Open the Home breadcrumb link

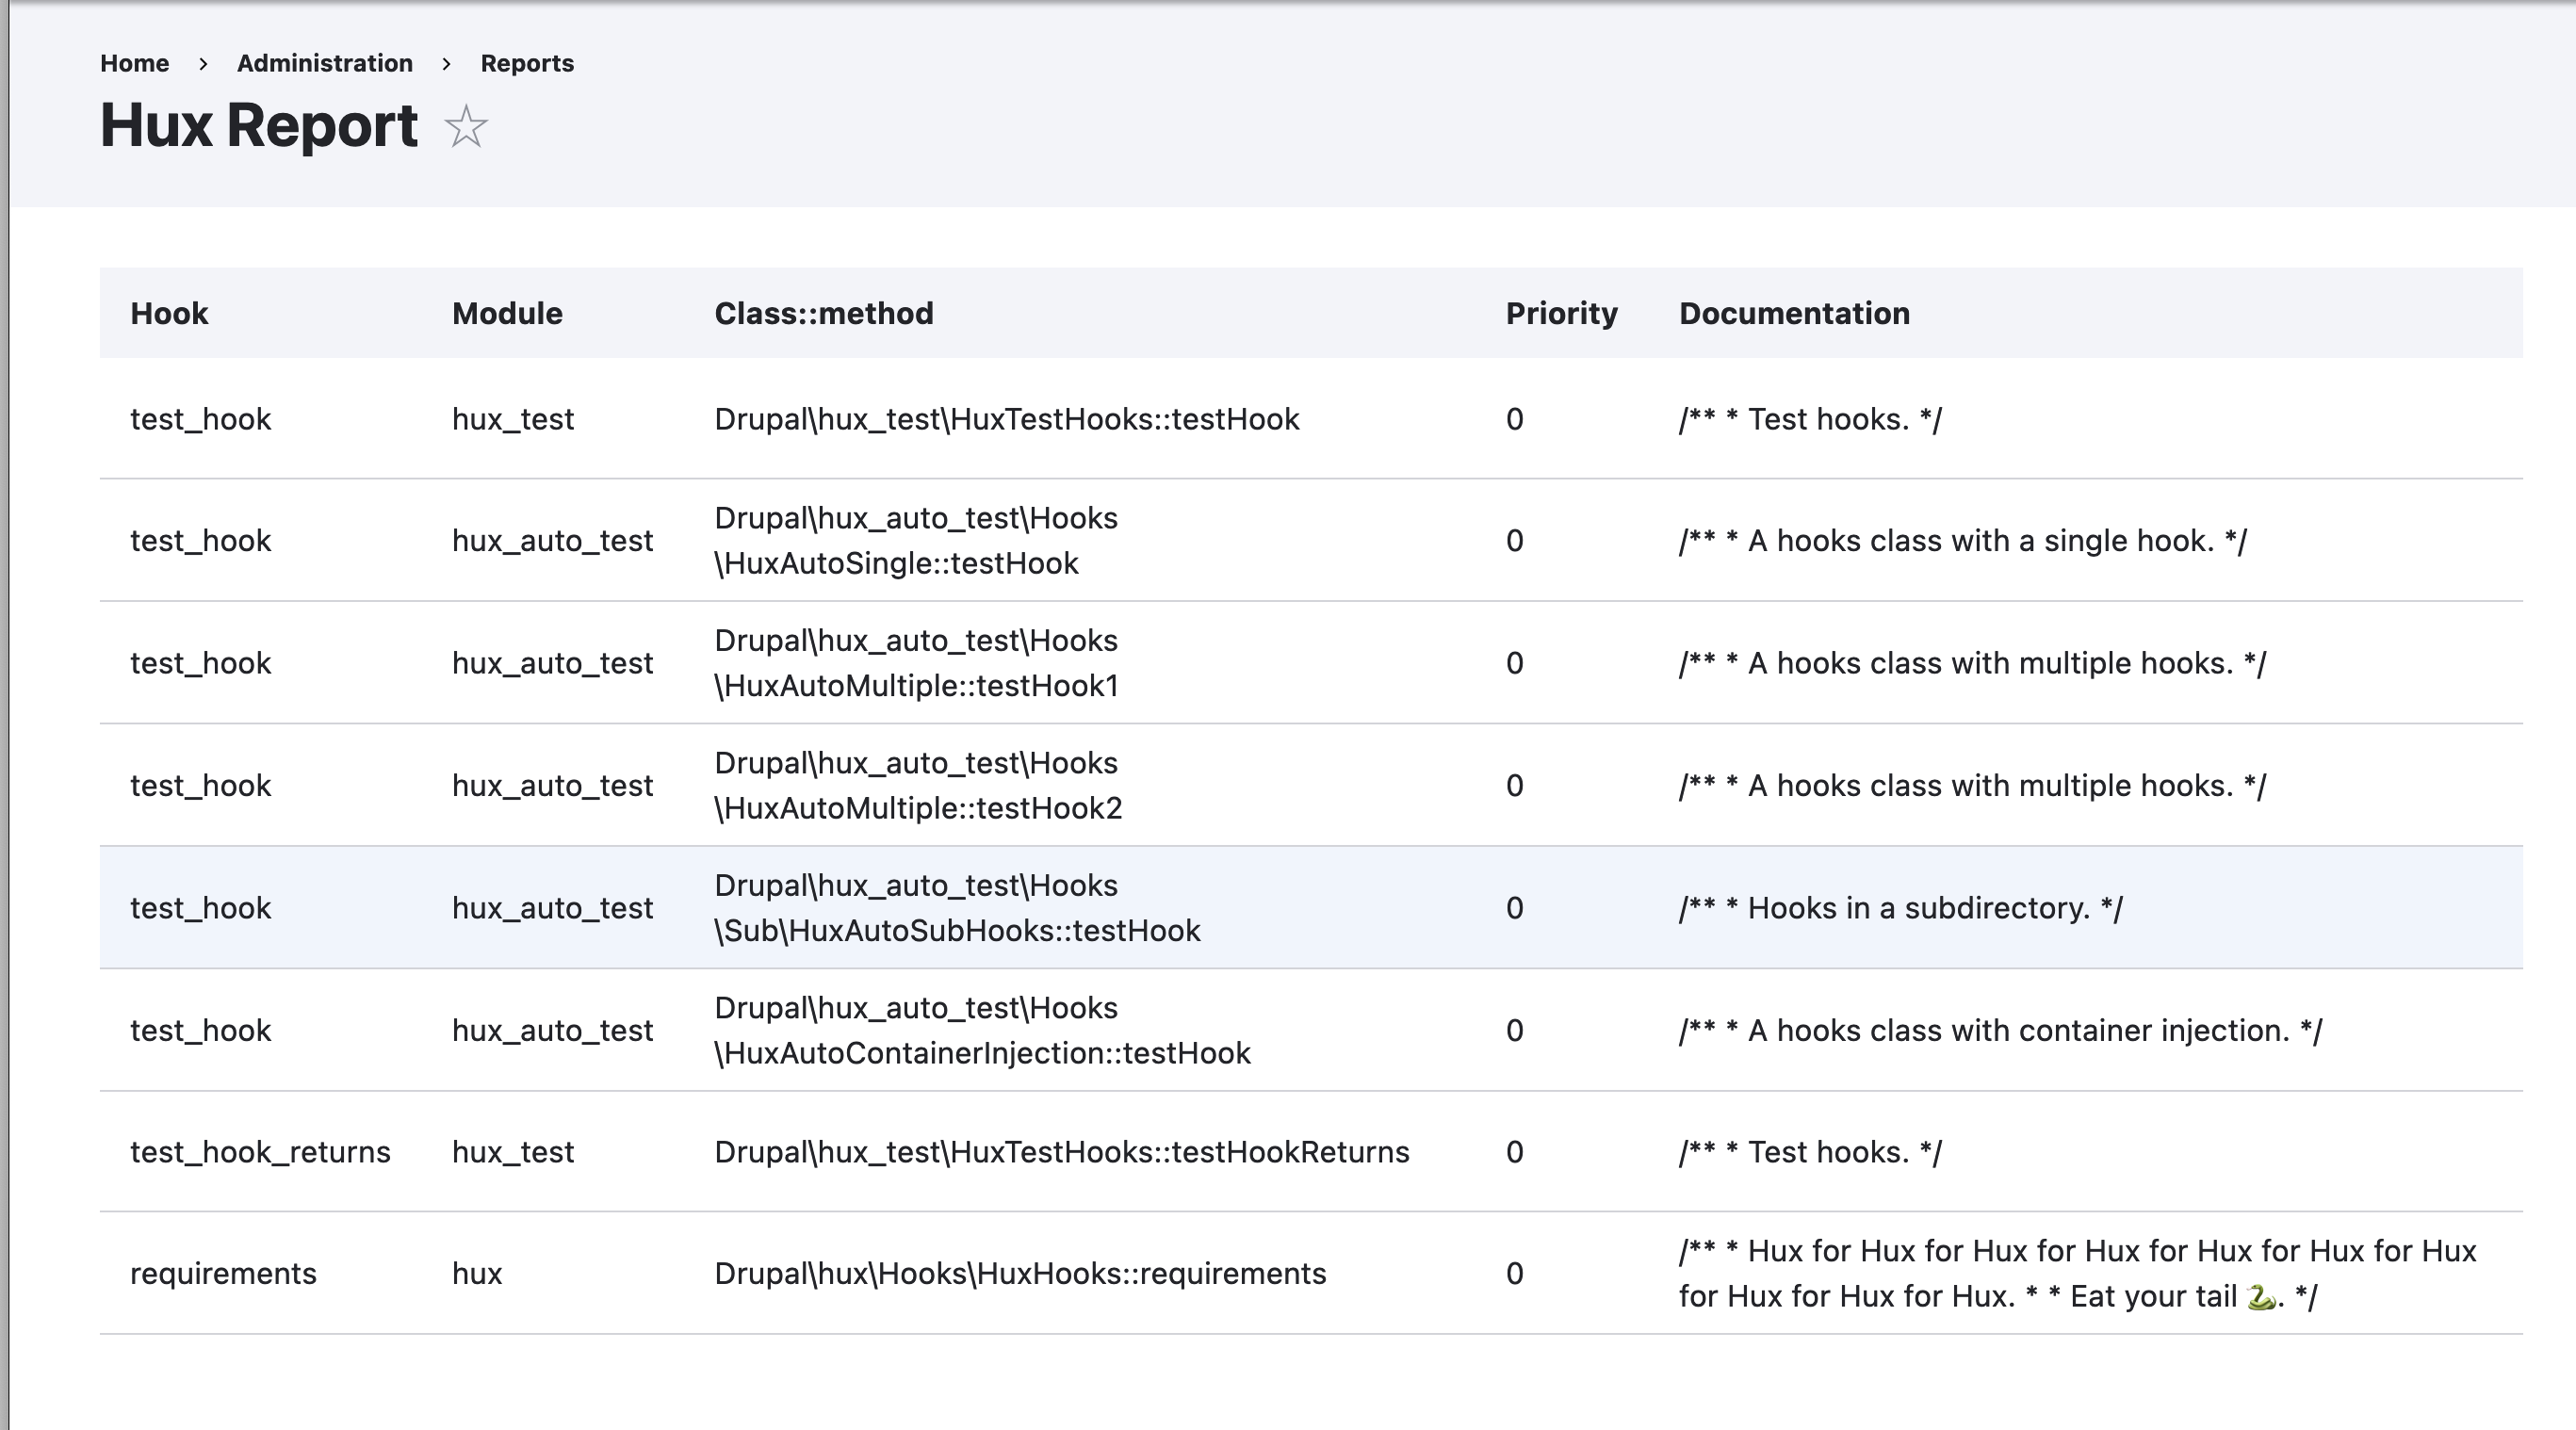(134, 63)
